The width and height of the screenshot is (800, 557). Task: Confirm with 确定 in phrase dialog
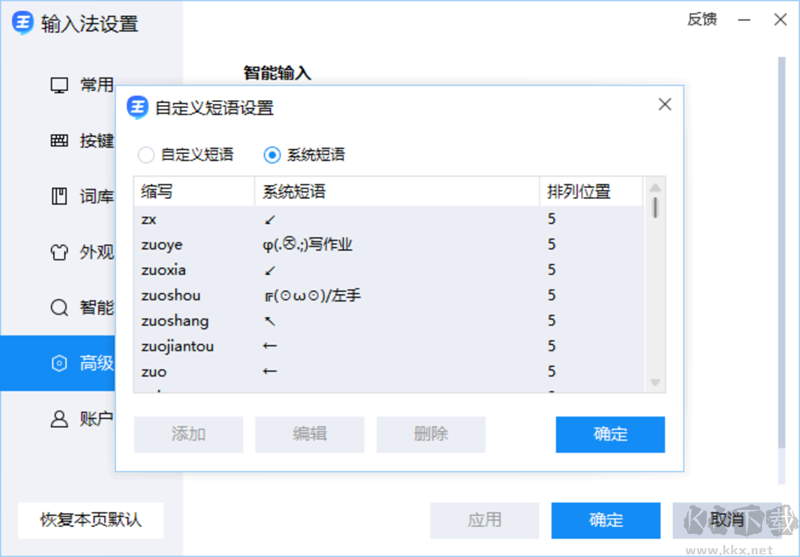[x=610, y=434]
